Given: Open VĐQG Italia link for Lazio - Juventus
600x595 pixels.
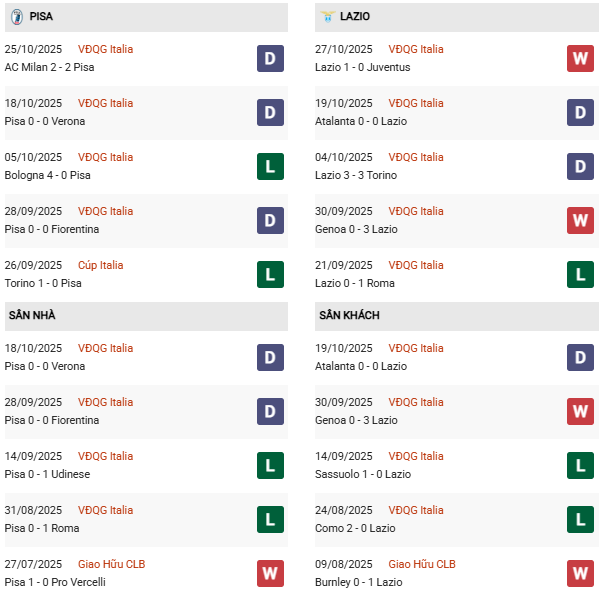Looking at the screenshot, I should (416, 49).
